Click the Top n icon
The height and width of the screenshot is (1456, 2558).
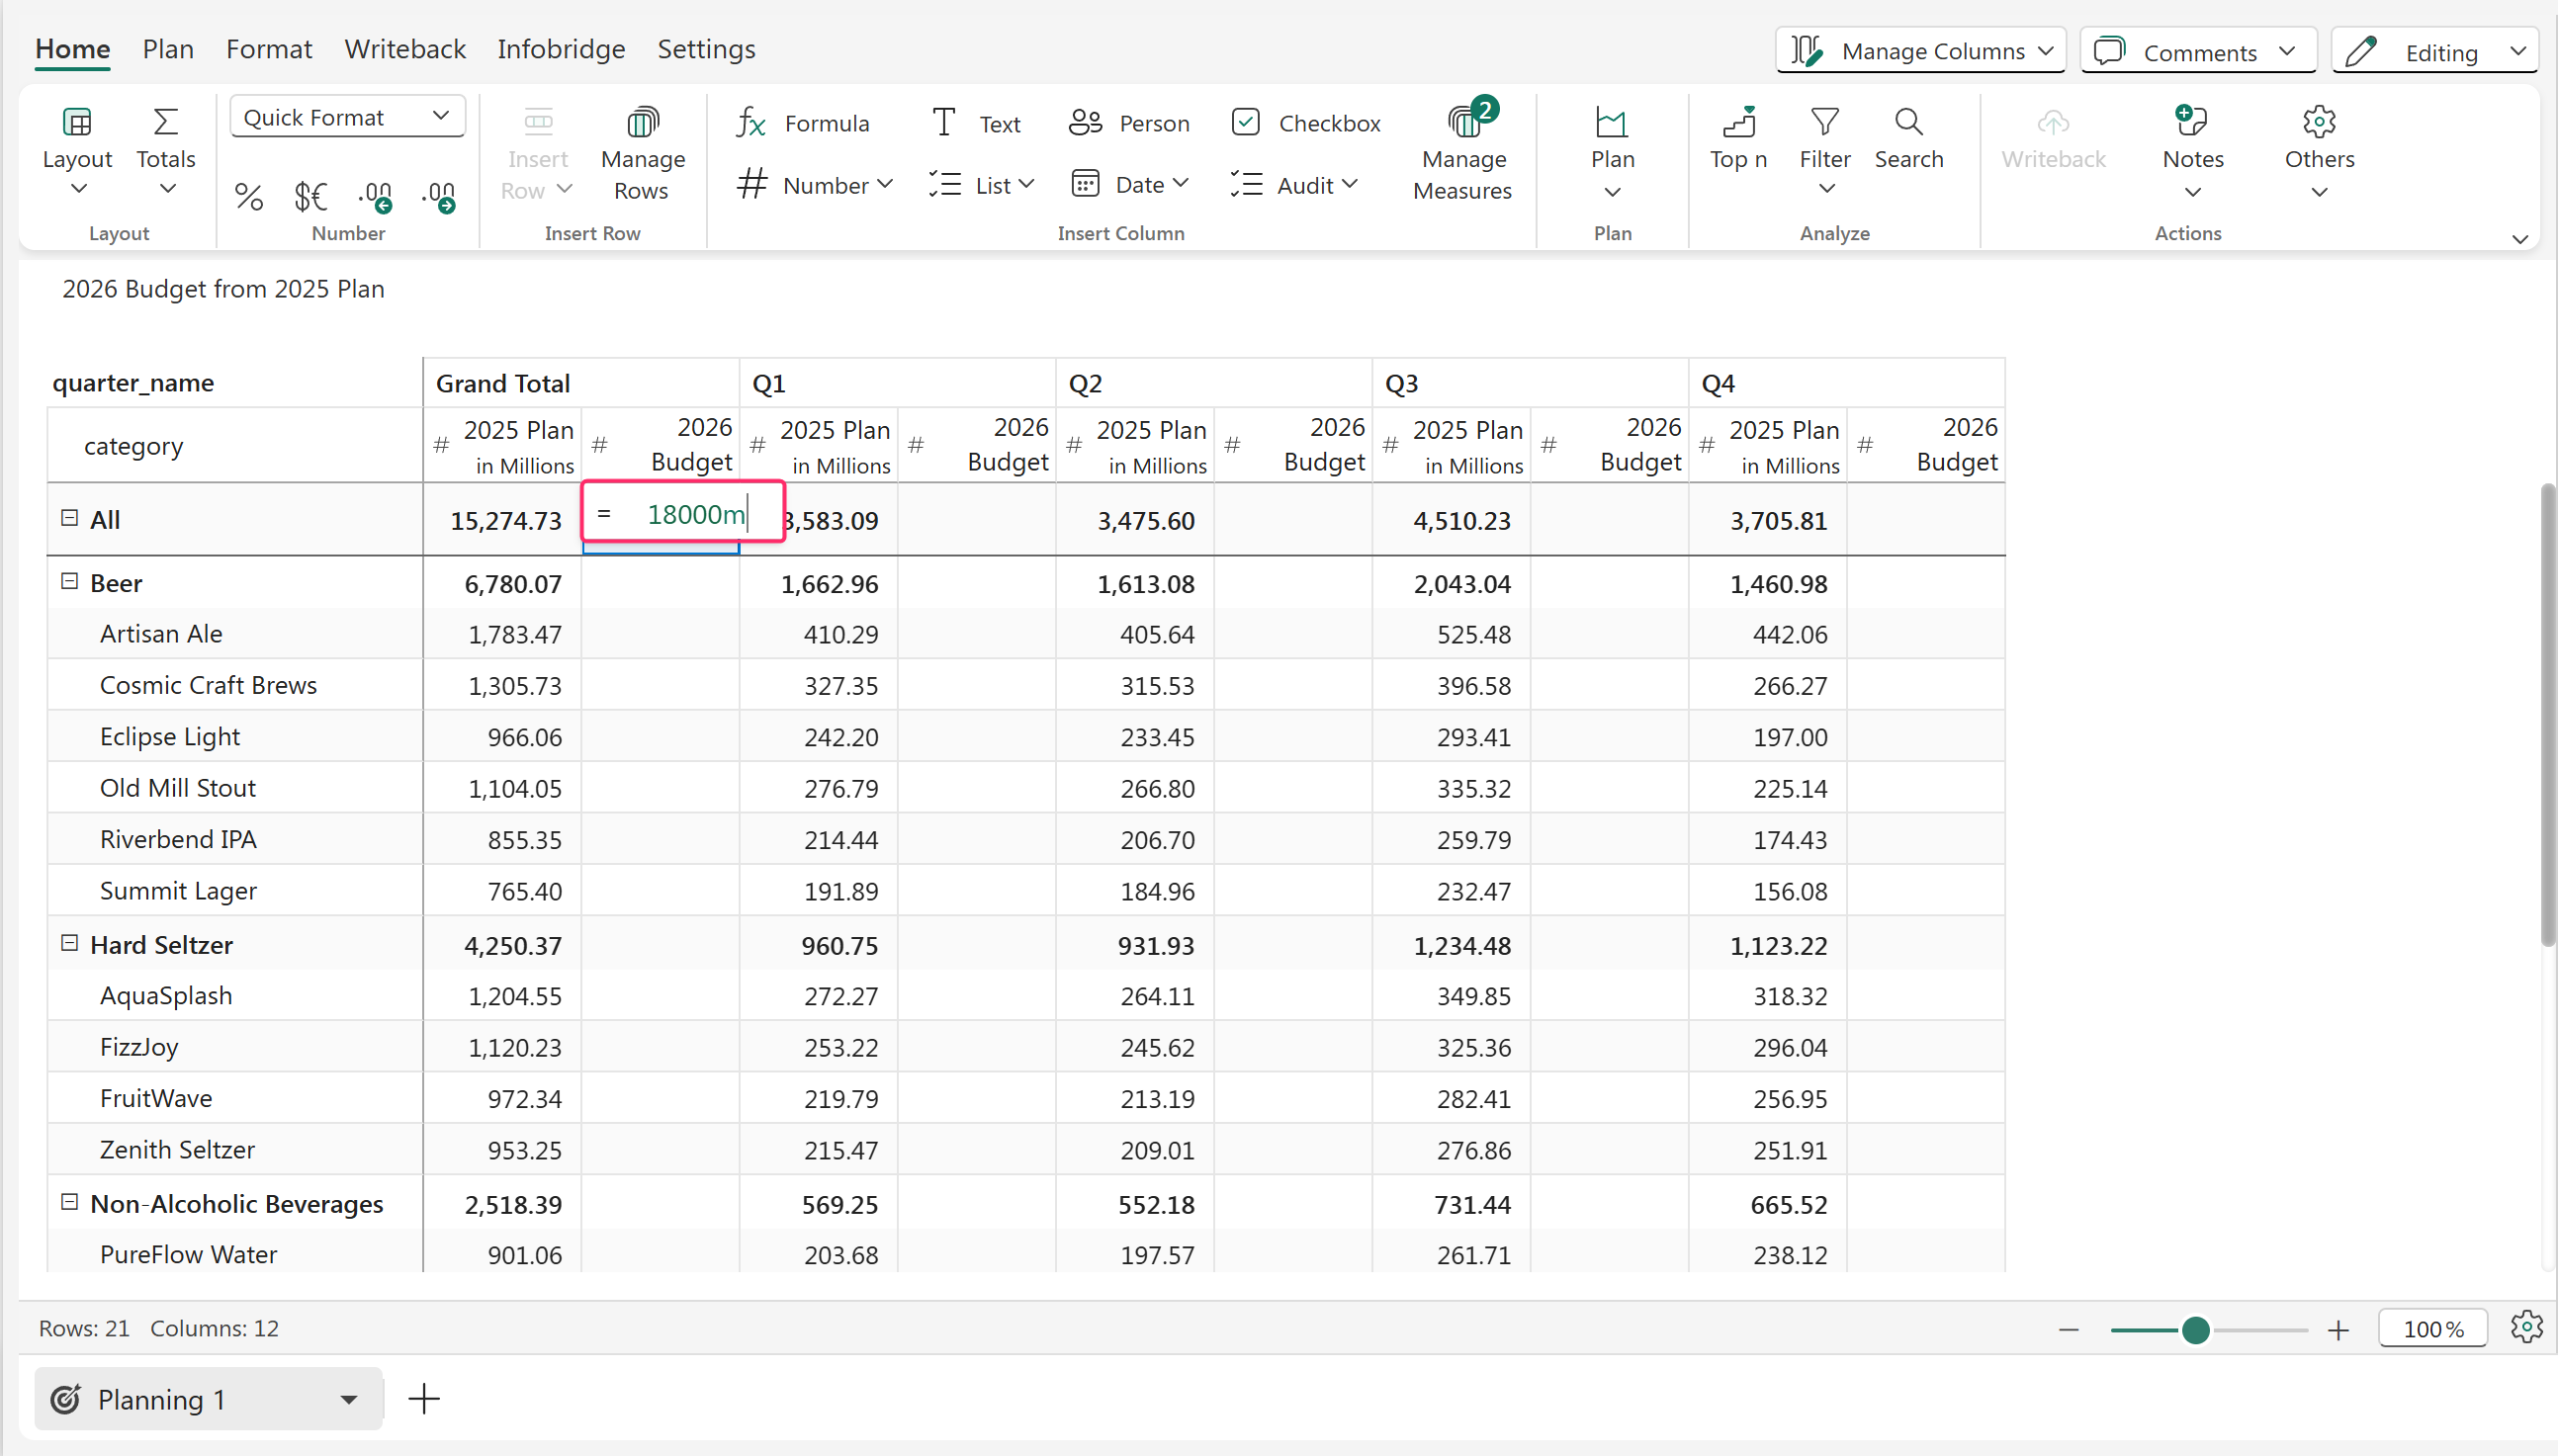1738,123
